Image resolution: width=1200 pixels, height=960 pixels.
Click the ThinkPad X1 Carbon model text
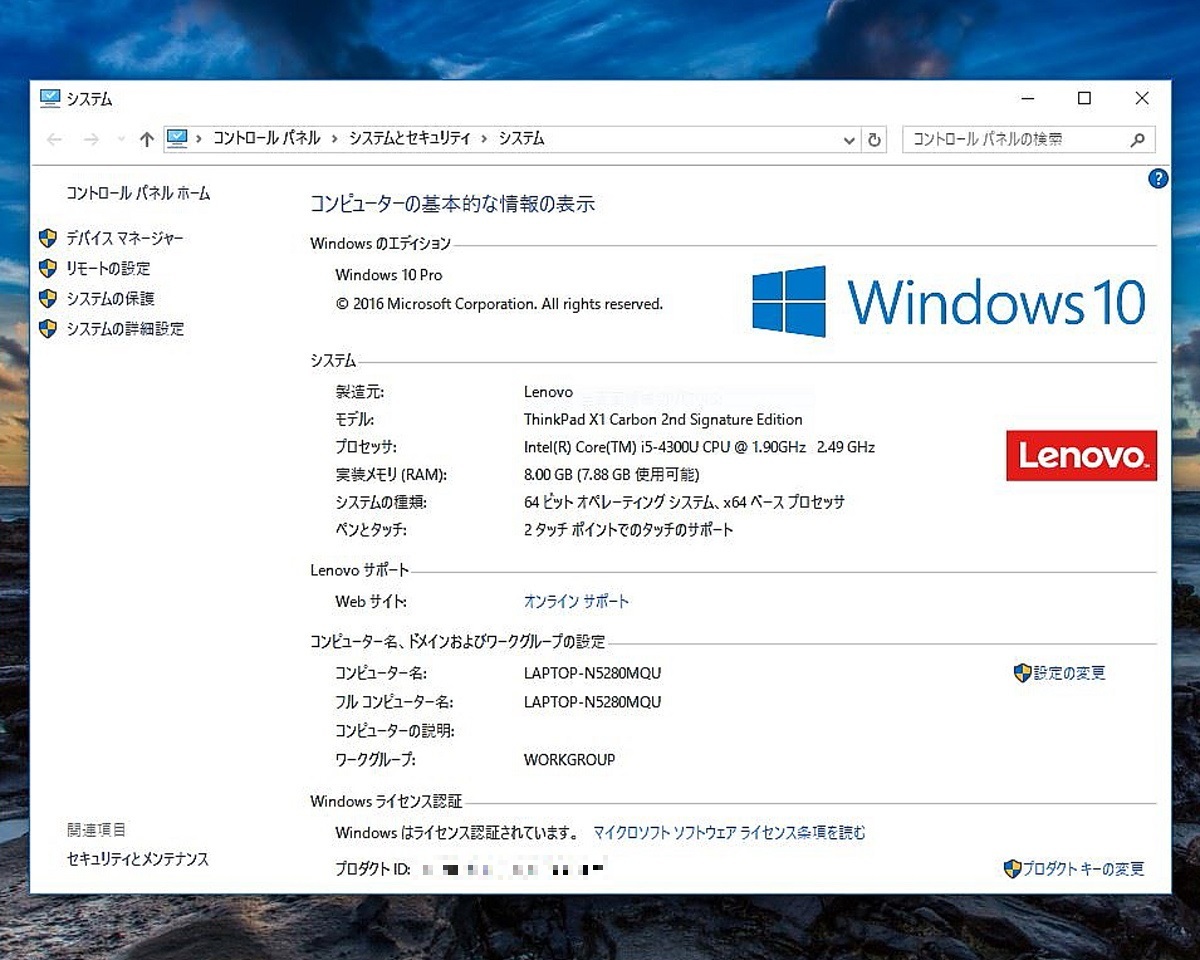click(663, 420)
